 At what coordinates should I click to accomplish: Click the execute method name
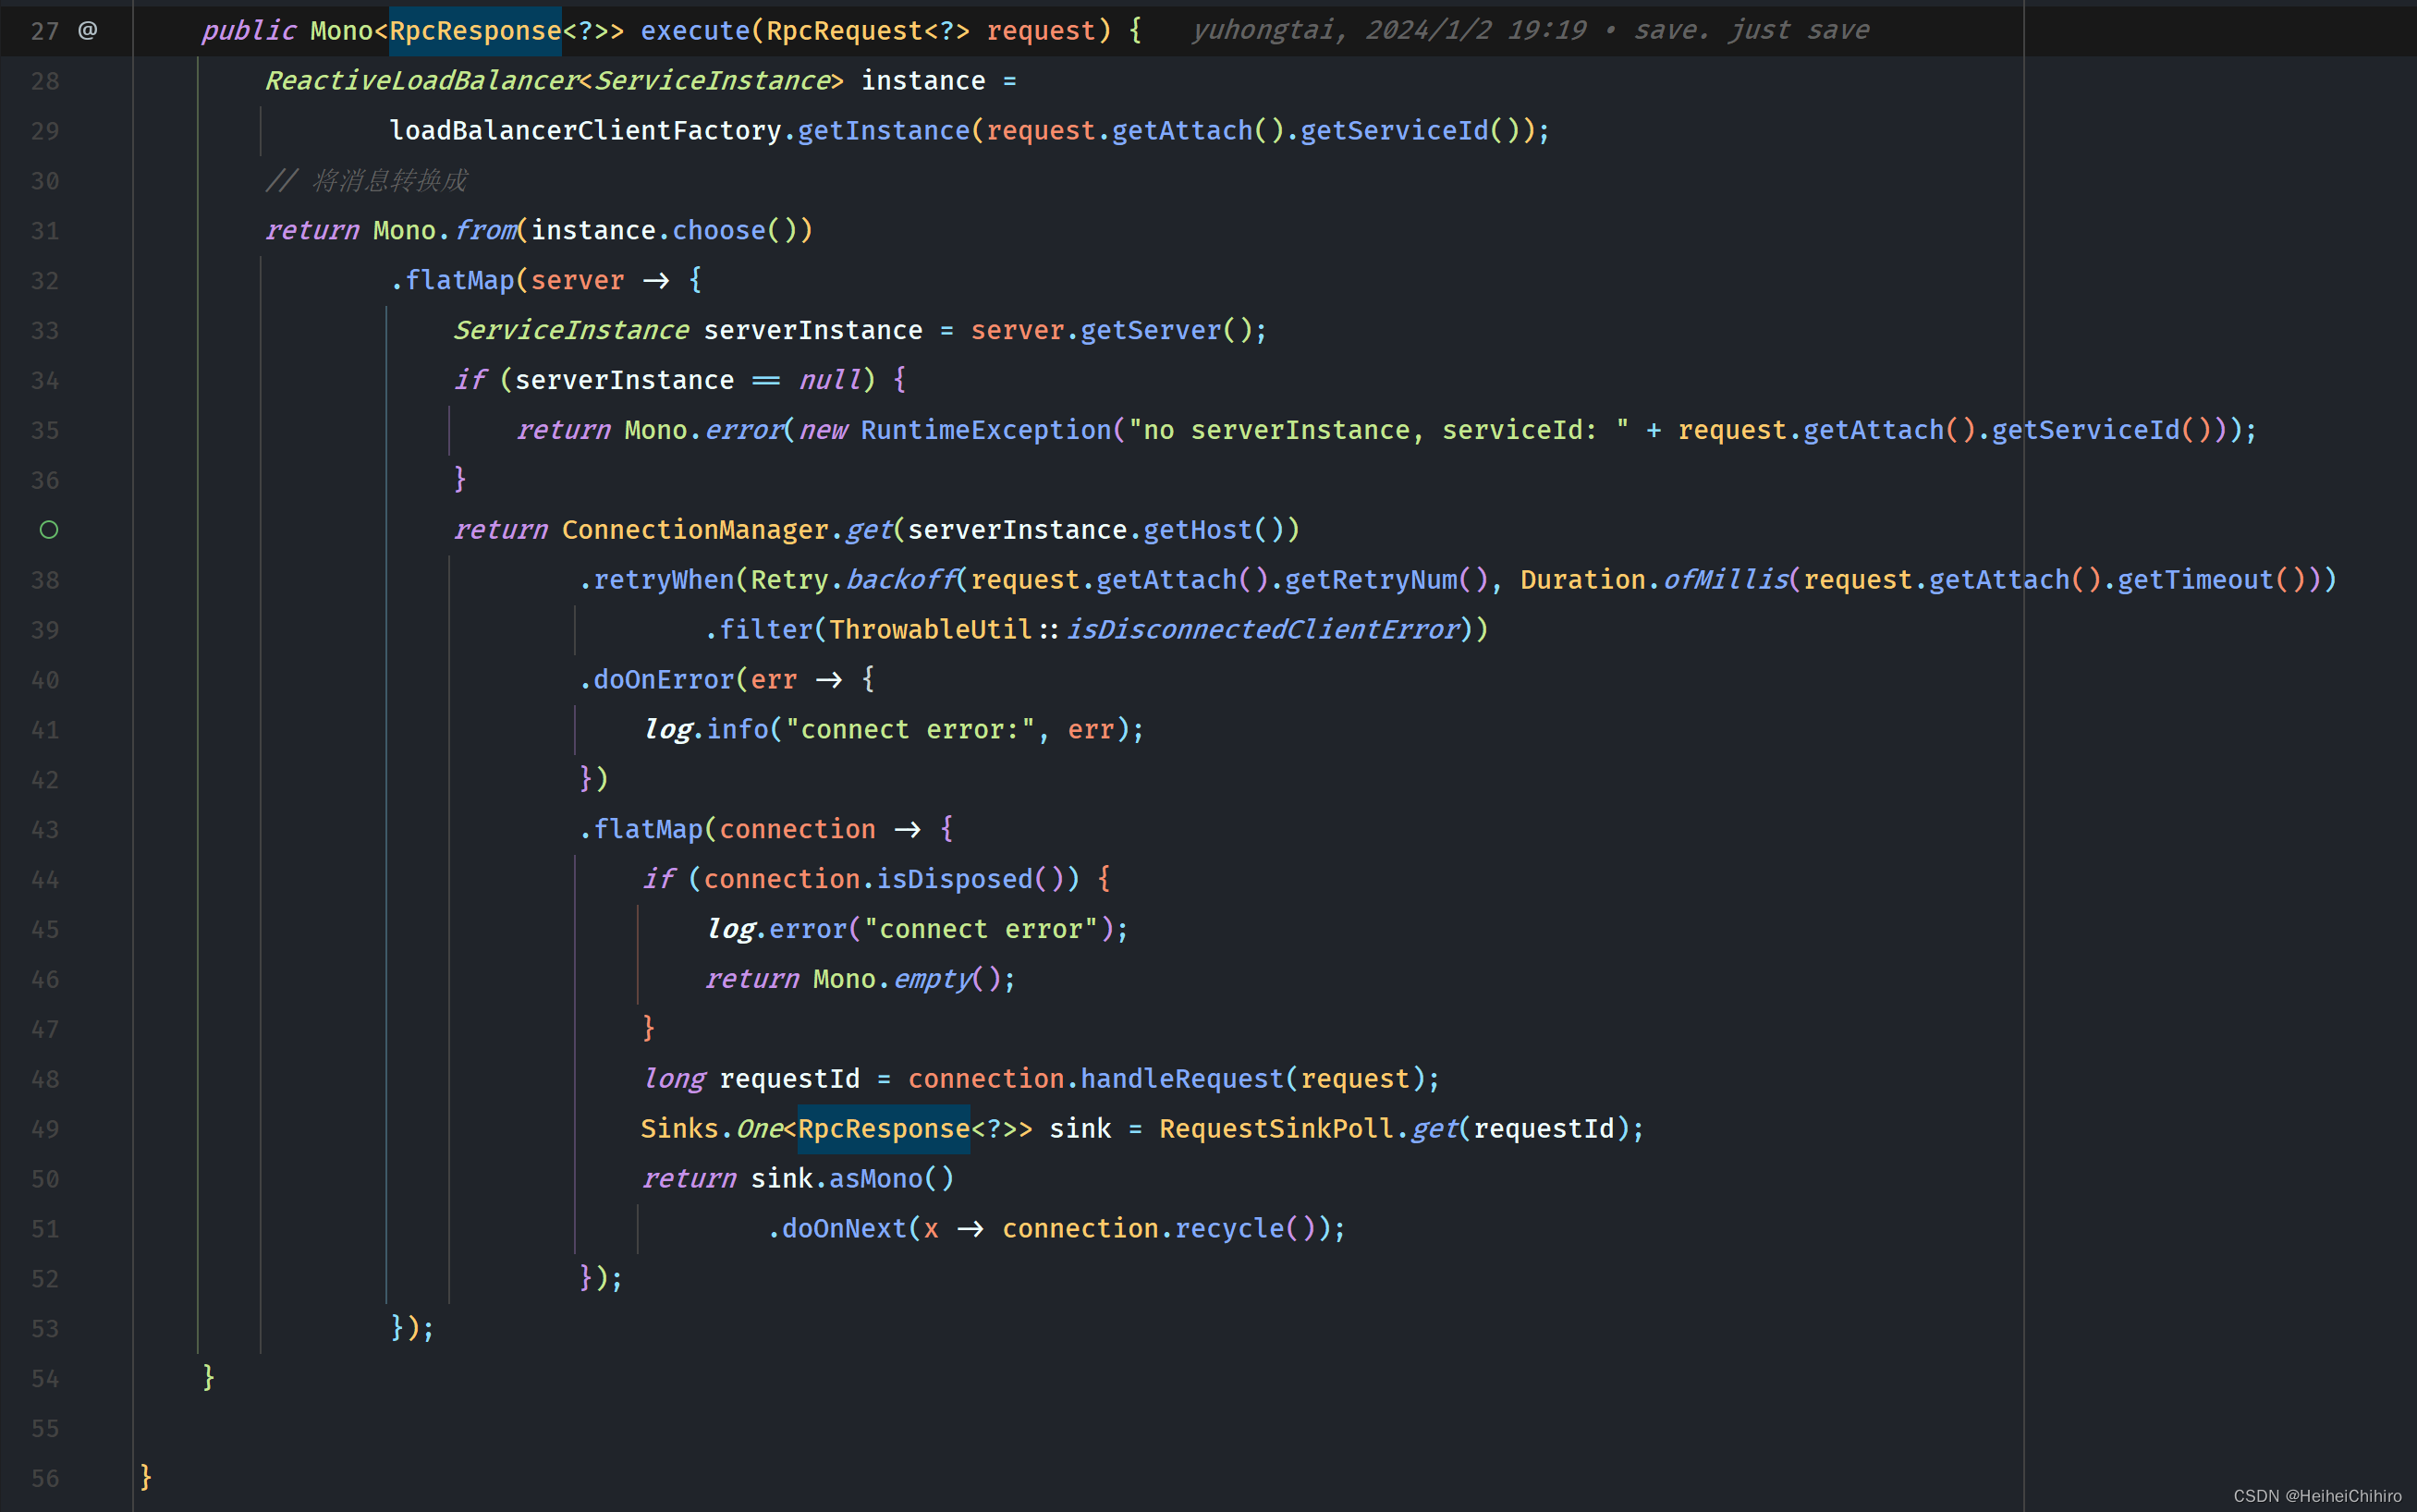click(694, 30)
